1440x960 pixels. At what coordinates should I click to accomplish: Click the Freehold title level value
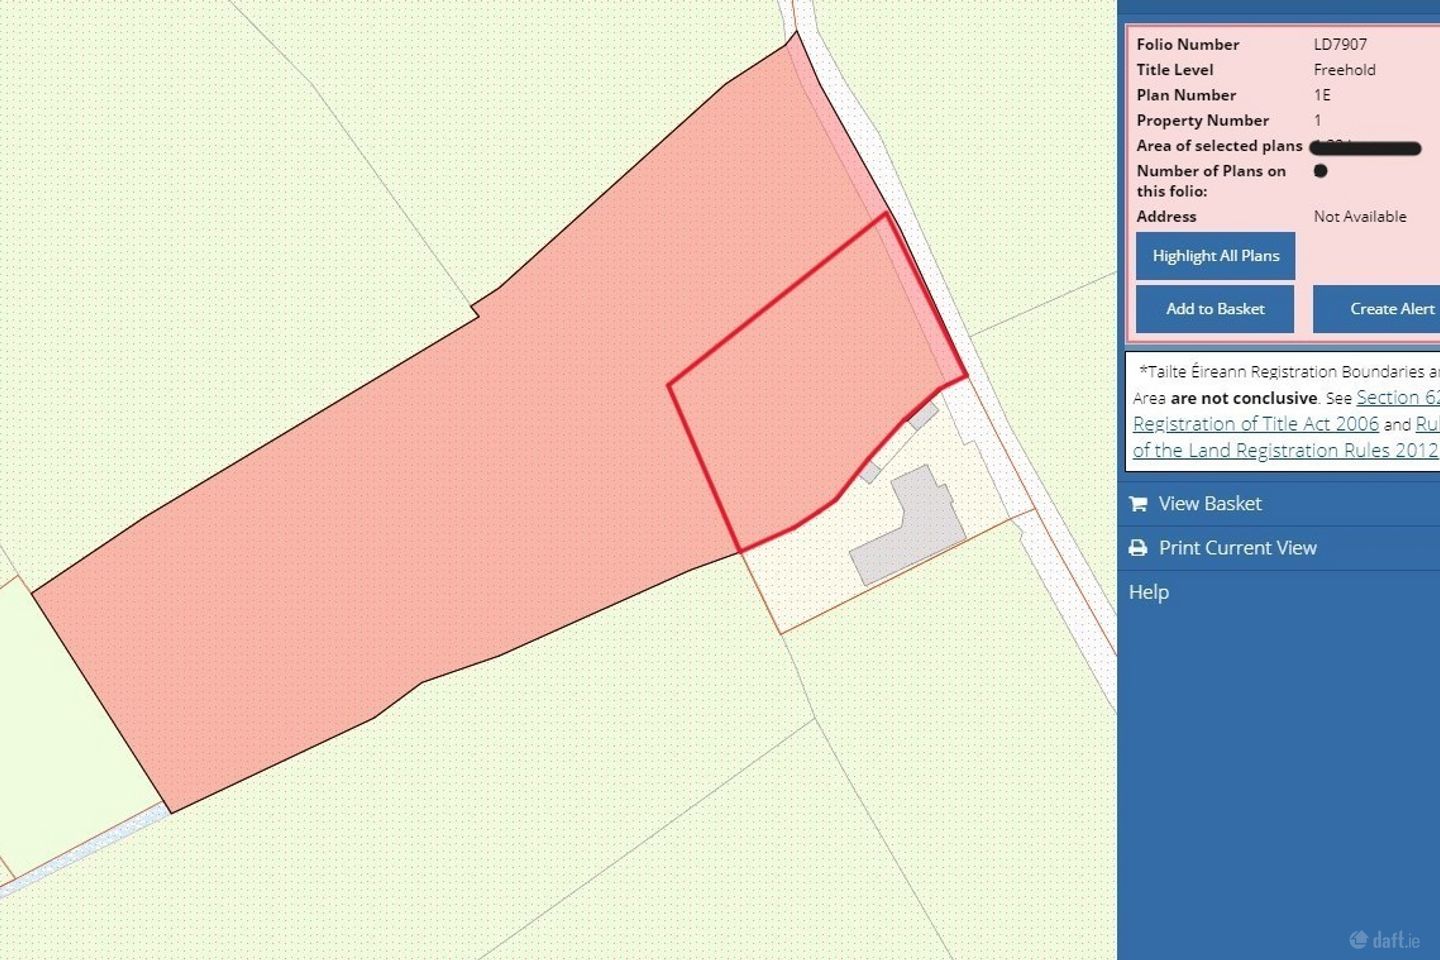[1345, 69]
